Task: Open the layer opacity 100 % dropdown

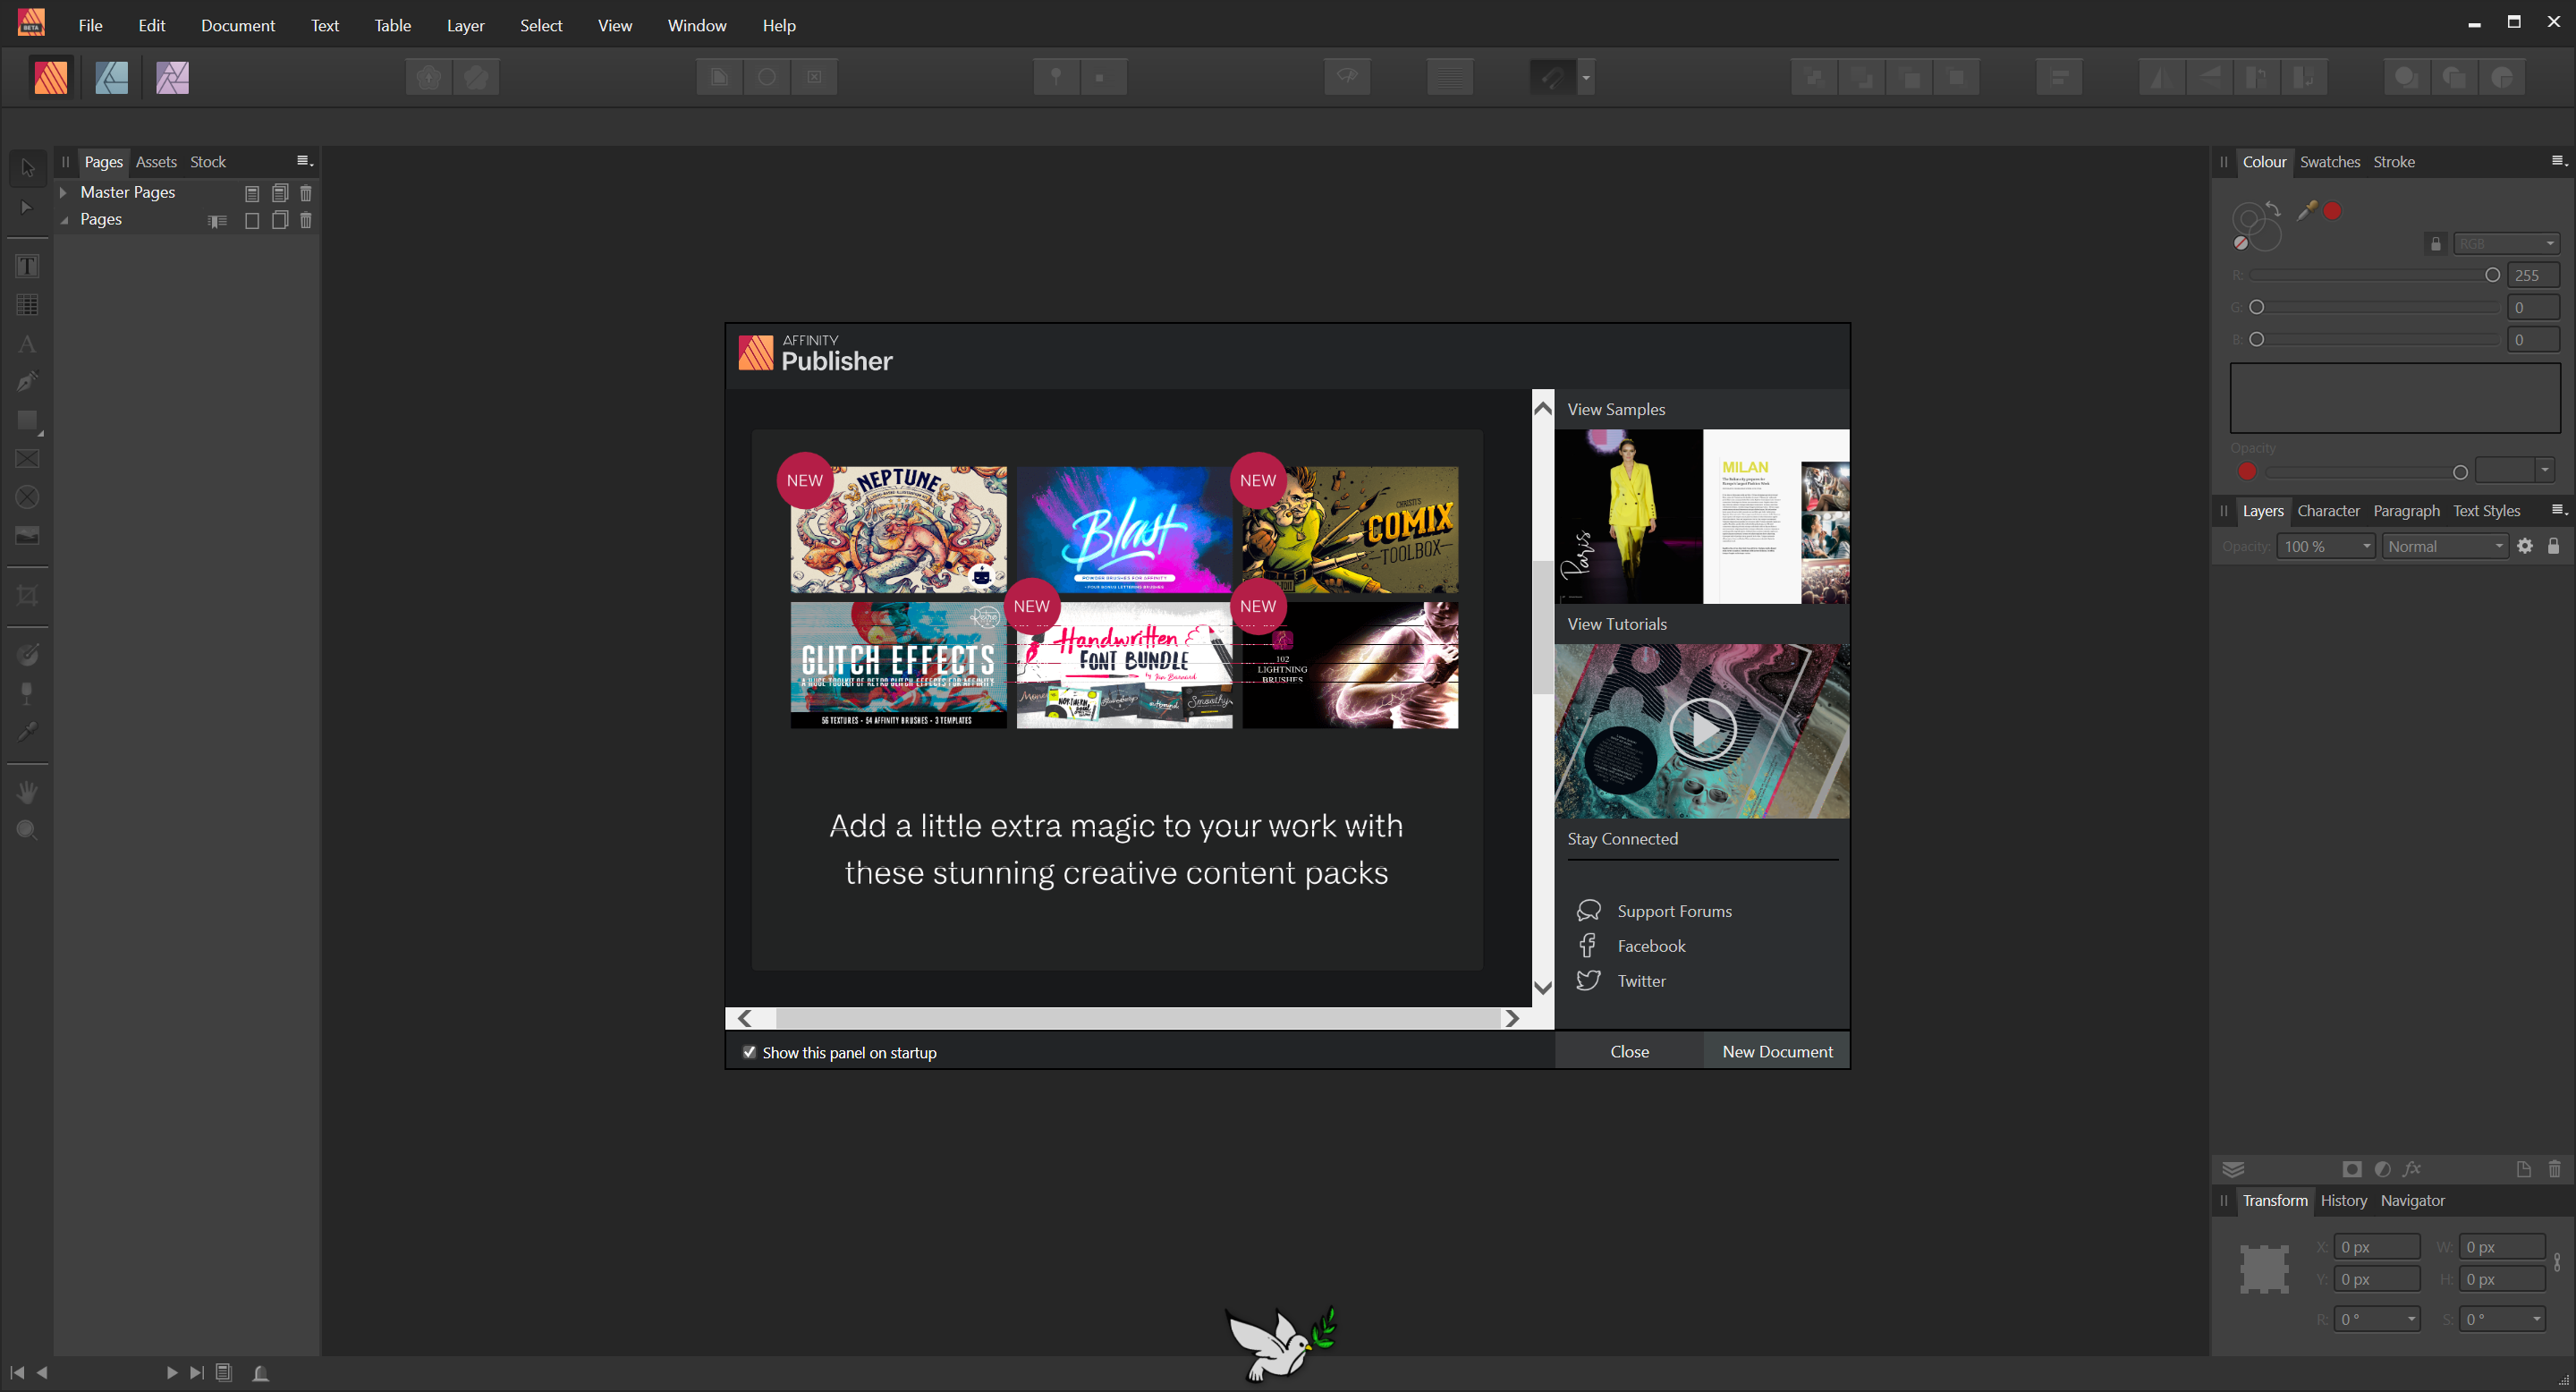Action: pyautogui.click(x=2366, y=546)
